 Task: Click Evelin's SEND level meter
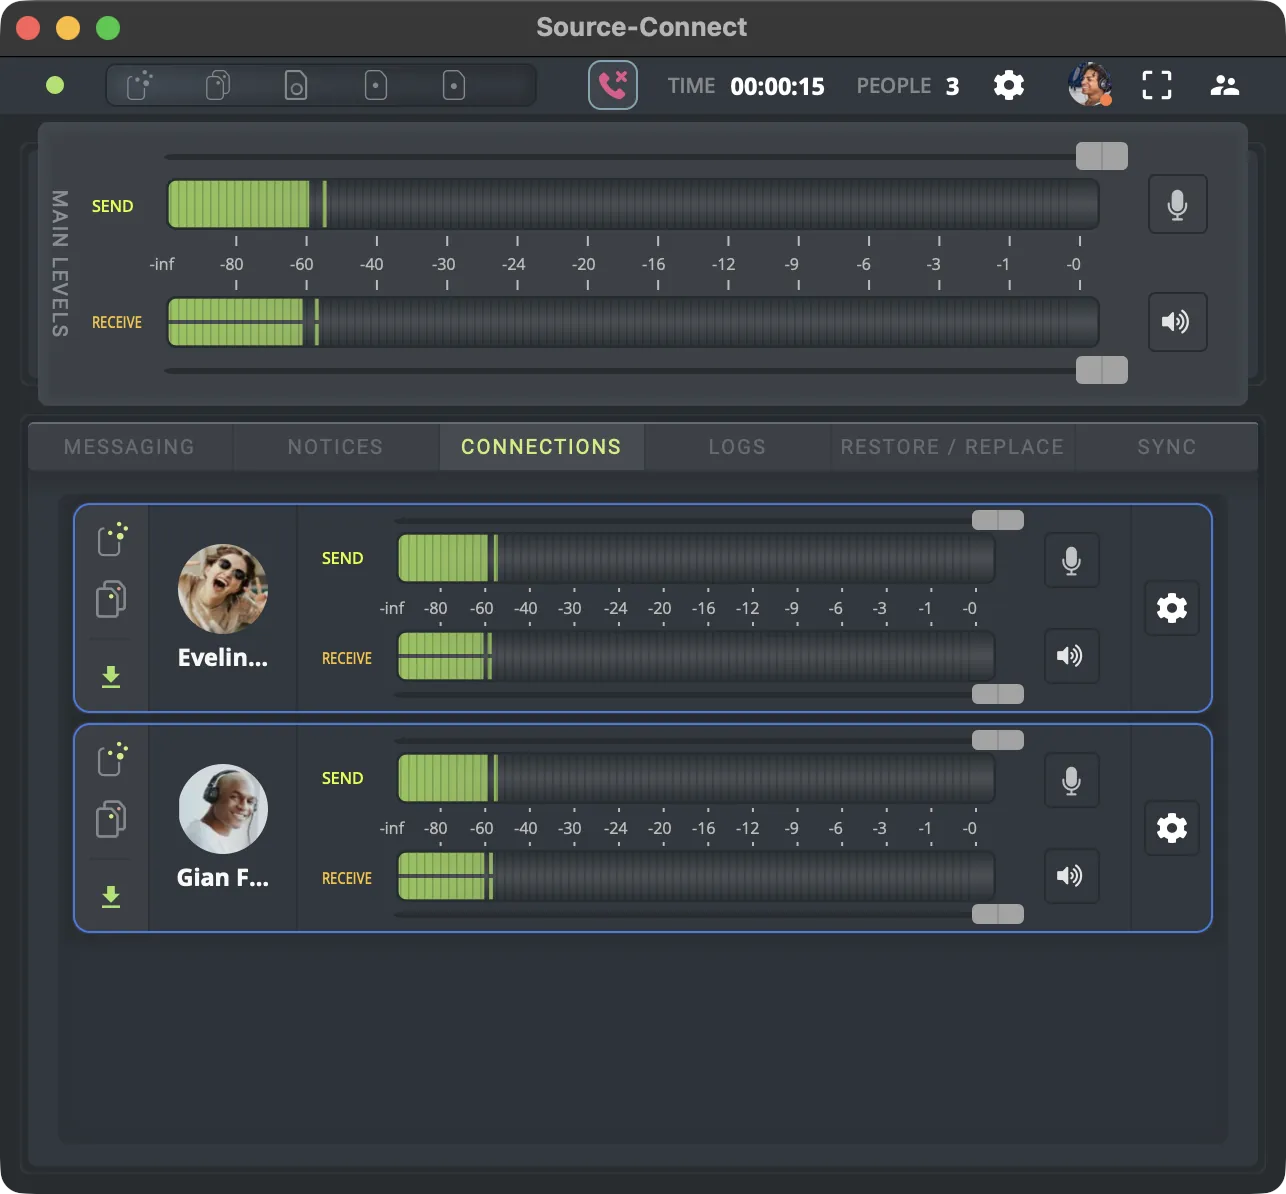696,558
